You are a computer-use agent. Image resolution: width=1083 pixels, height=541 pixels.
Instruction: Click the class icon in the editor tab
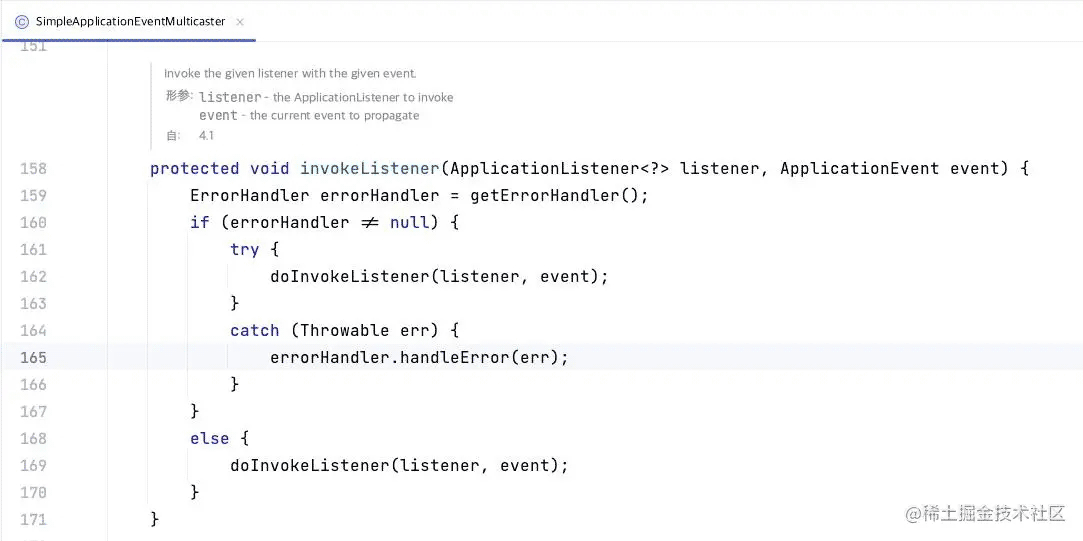pyautogui.click(x=21, y=21)
